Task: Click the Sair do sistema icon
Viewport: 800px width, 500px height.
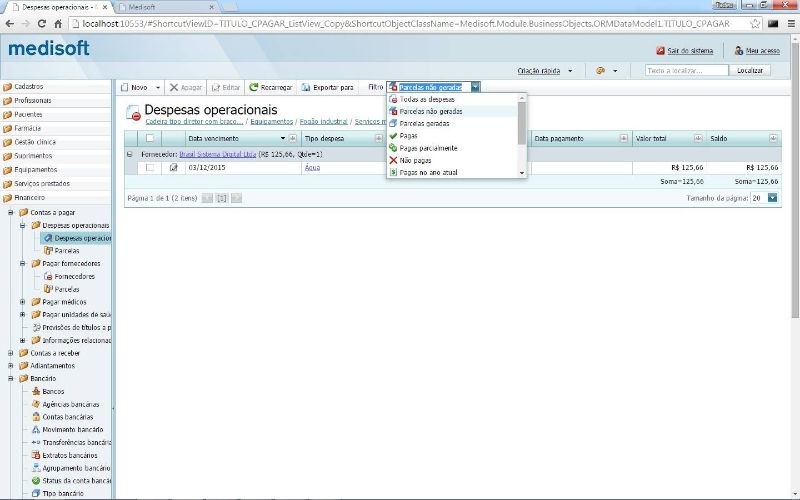Action: 661,50
